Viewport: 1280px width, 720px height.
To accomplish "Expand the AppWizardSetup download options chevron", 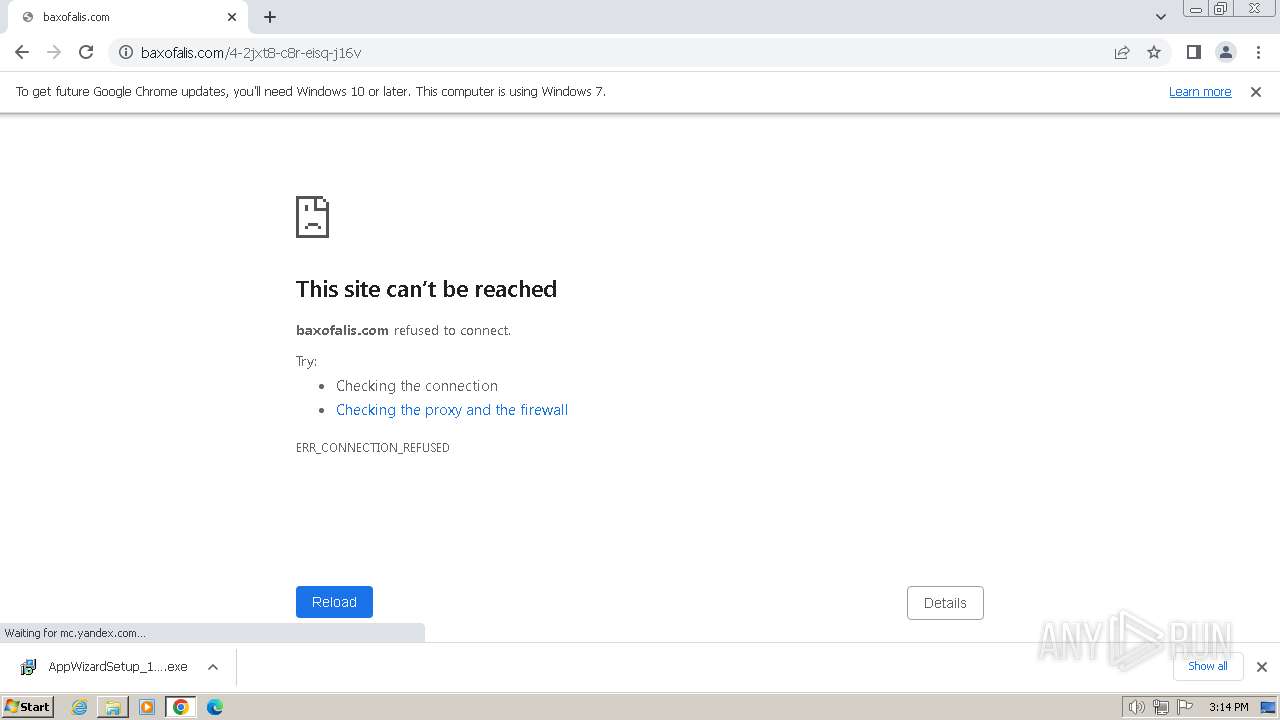I will point(212,667).
